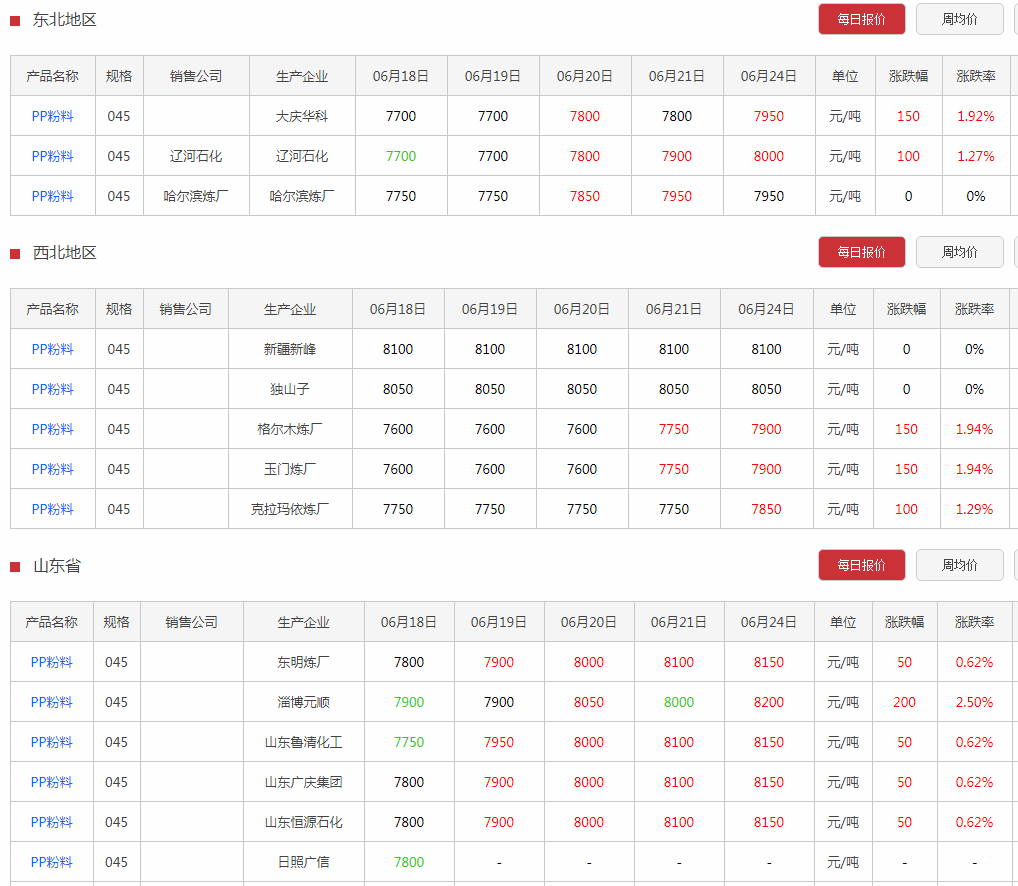Click 日照广信 producer cell

(303, 863)
